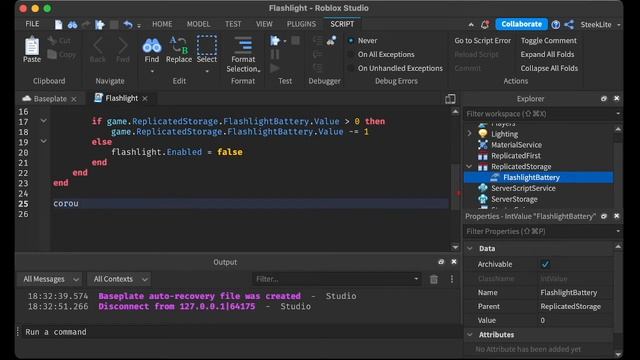This screenshot has width=640, height=360.
Task: Select ReplicatedFirst in Explorer
Action: pos(516,156)
